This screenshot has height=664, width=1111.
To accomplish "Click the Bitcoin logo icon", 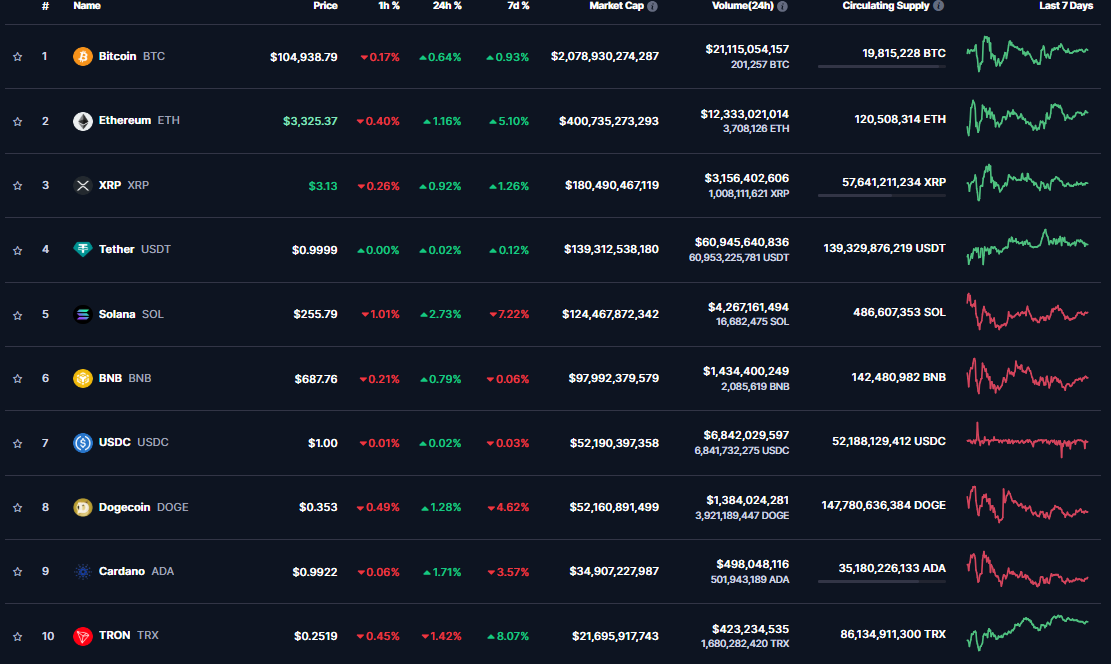I will coord(83,57).
